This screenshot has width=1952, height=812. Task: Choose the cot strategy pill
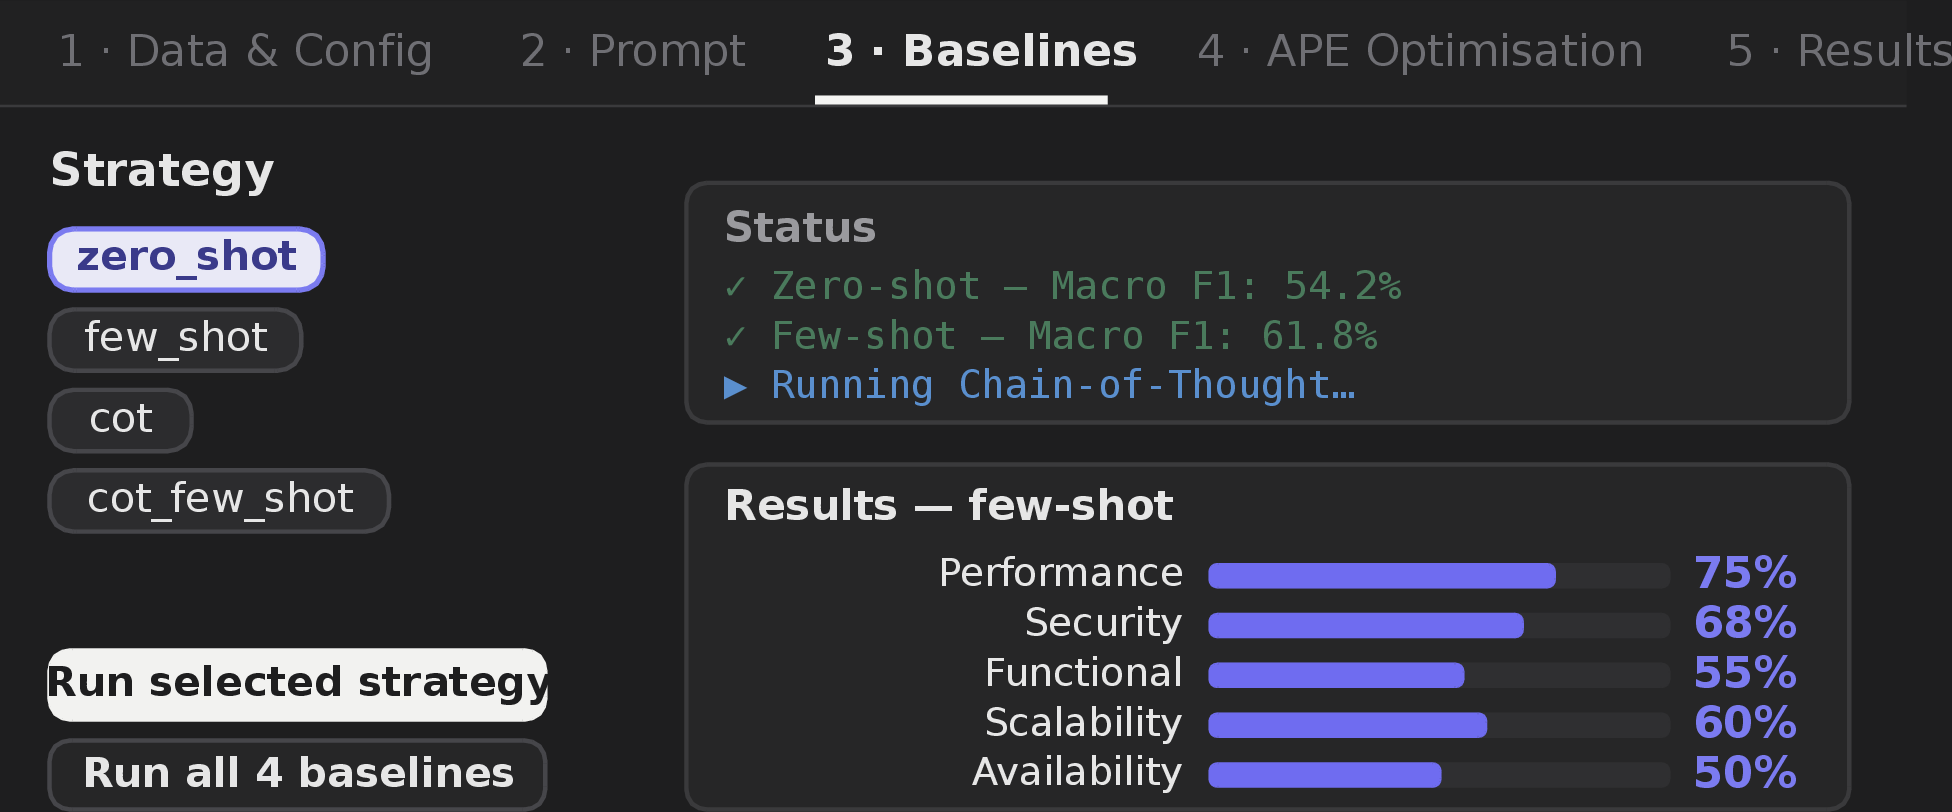tap(120, 420)
